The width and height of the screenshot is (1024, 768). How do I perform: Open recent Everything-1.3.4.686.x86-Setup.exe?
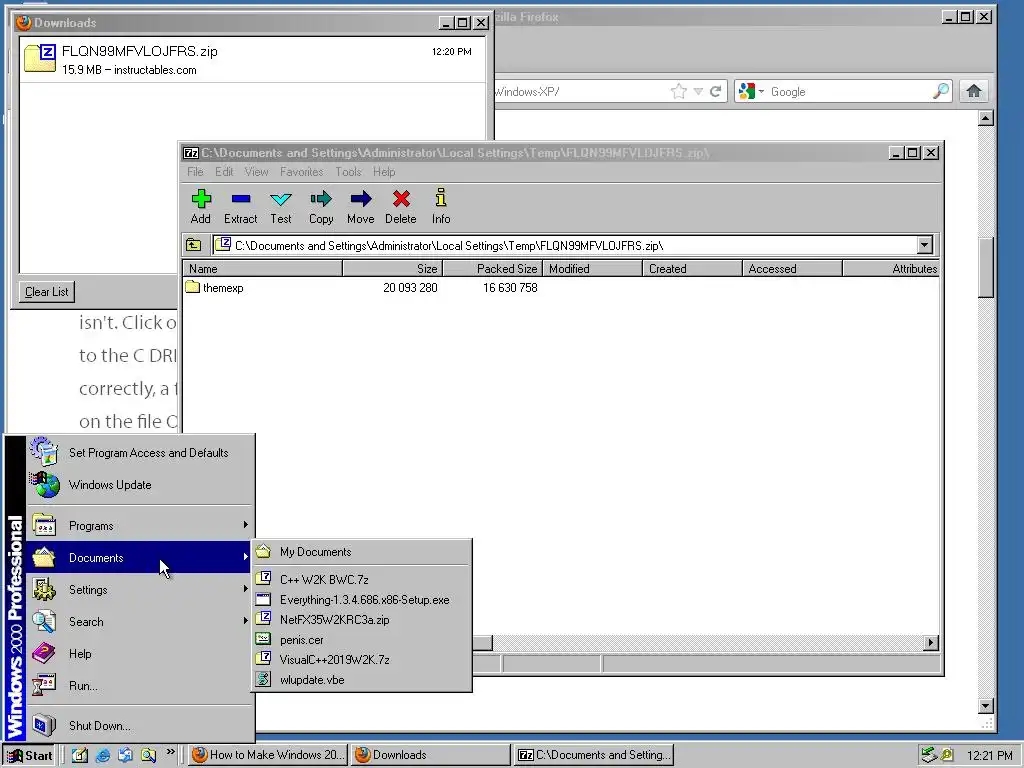(x=362, y=600)
